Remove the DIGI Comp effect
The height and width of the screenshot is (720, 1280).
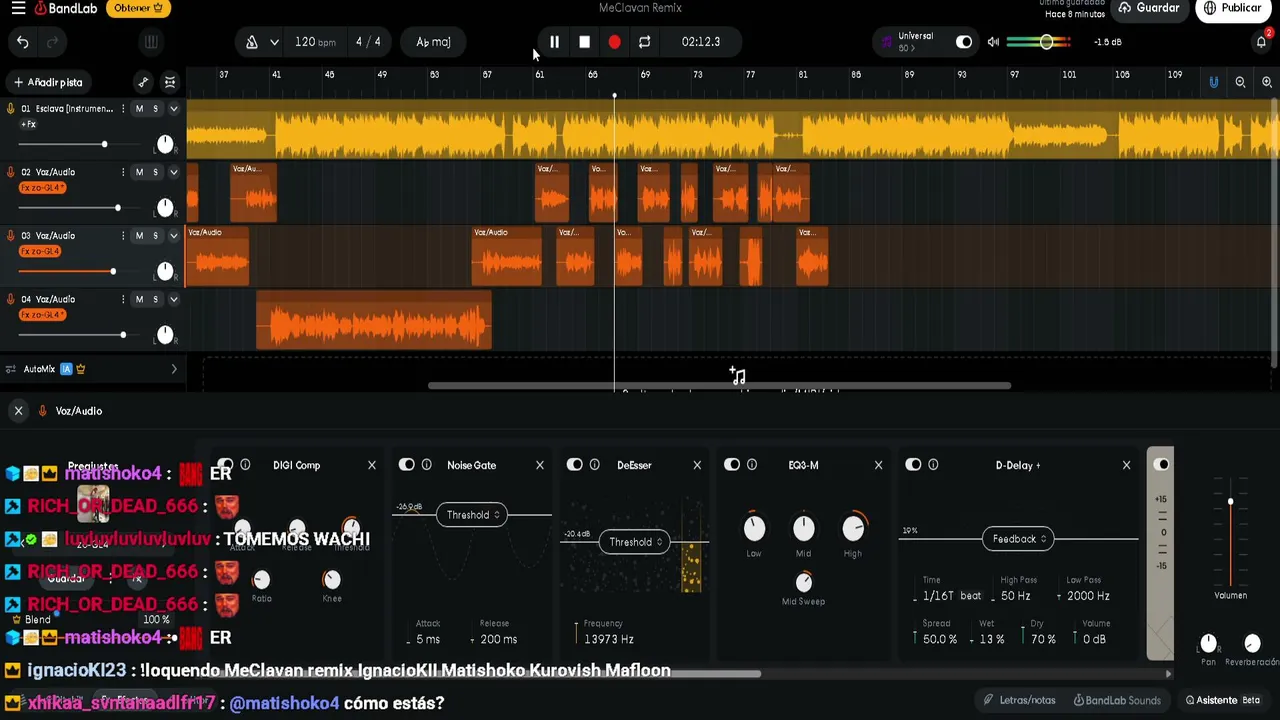[372, 465]
